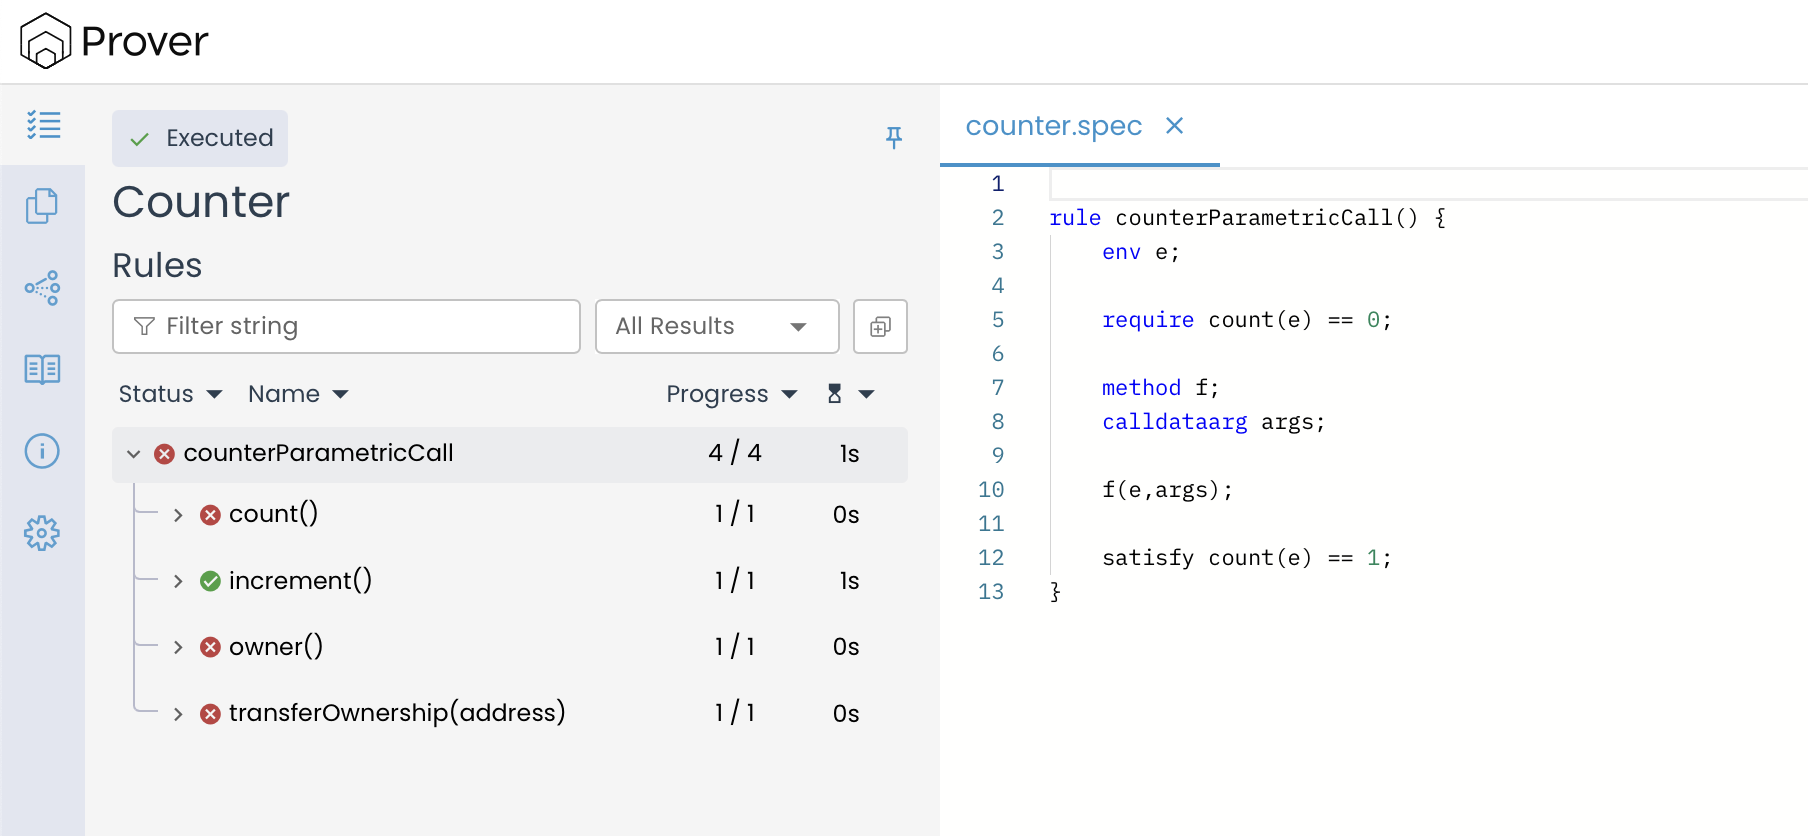The height and width of the screenshot is (836, 1808).
Task: Open the call graph sidebar icon
Action: click(x=42, y=288)
